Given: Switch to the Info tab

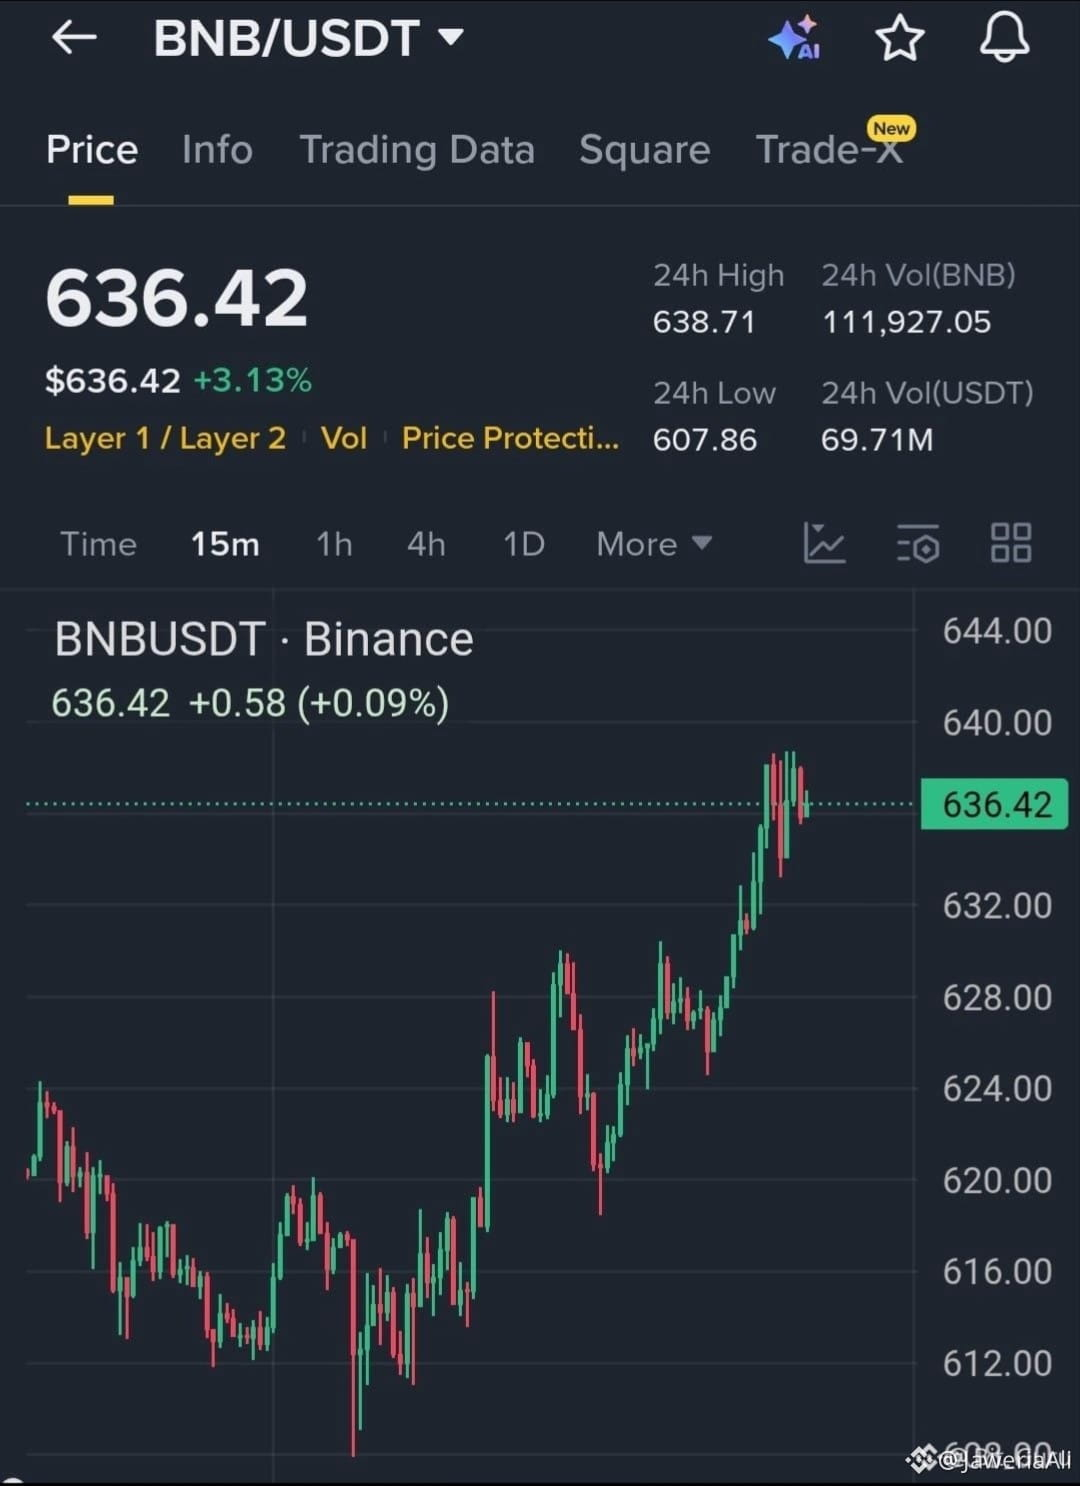Looking at the screenshot, I should click(217, 150).
